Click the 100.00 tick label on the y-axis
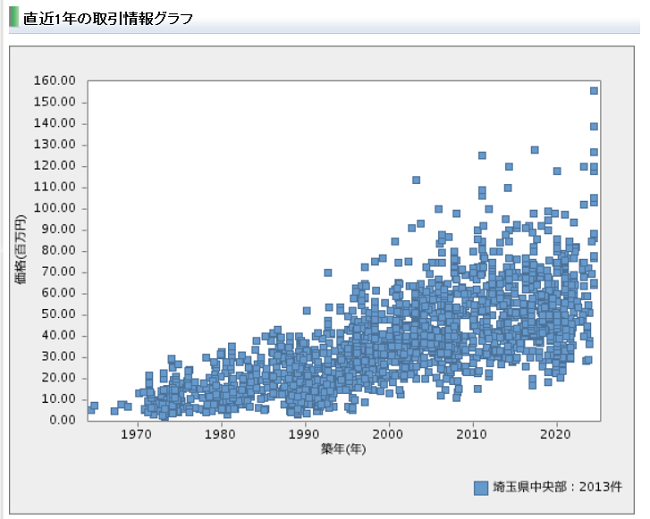This screenshot has height=519, width=650. (55, 208)
